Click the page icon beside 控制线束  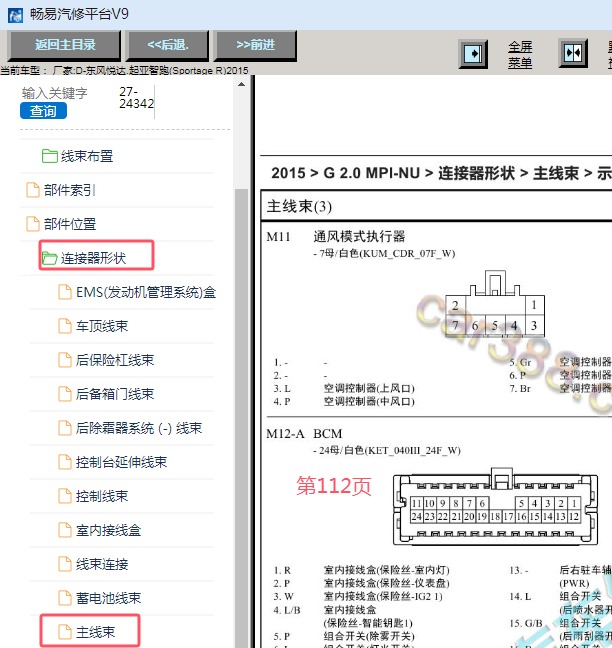64,496
